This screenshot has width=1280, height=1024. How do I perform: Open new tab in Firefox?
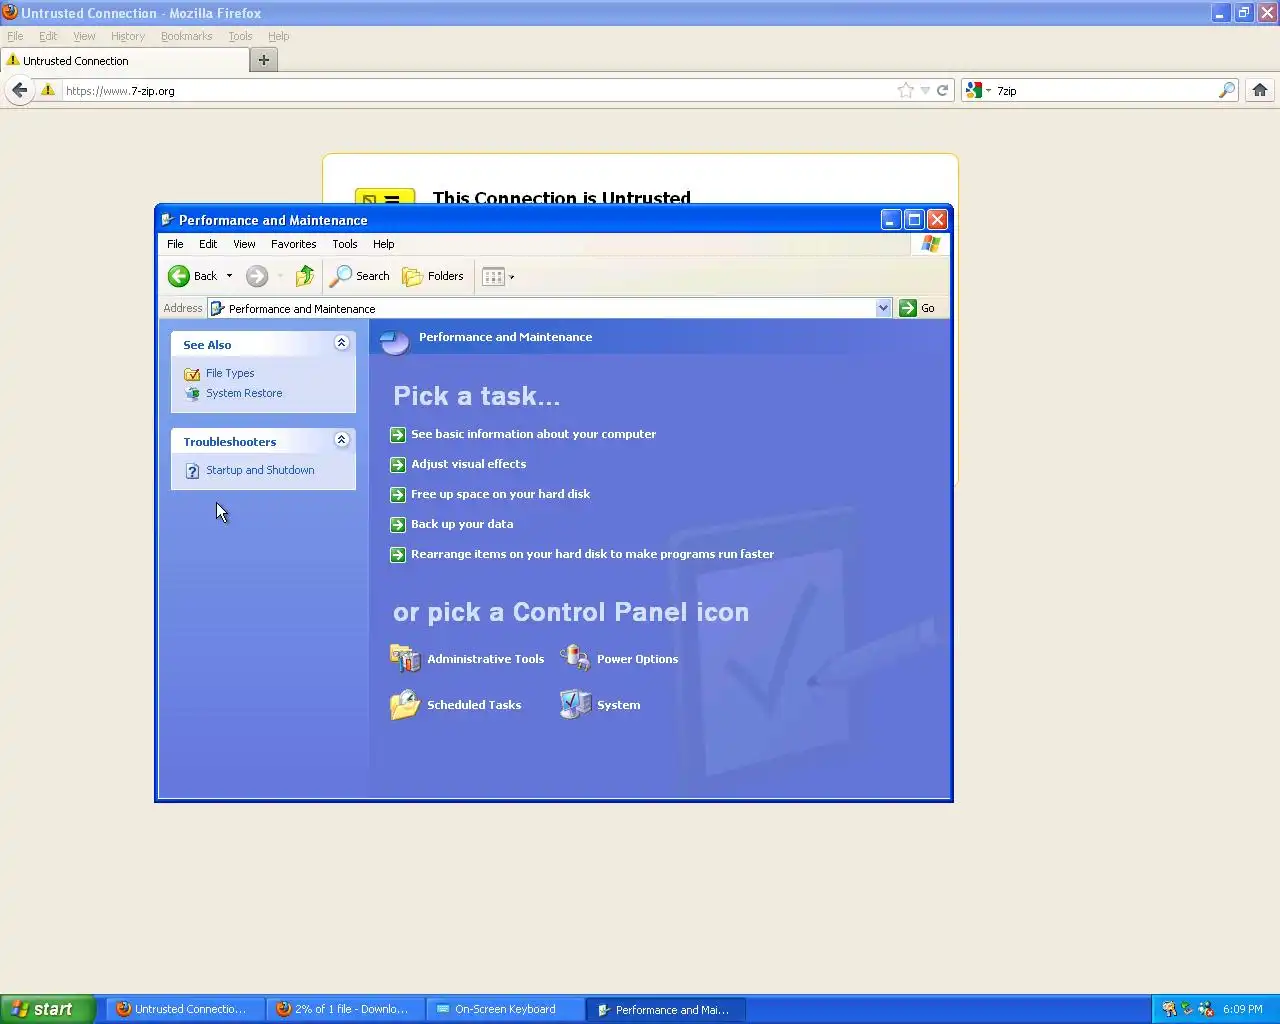(x=264, y=60)
